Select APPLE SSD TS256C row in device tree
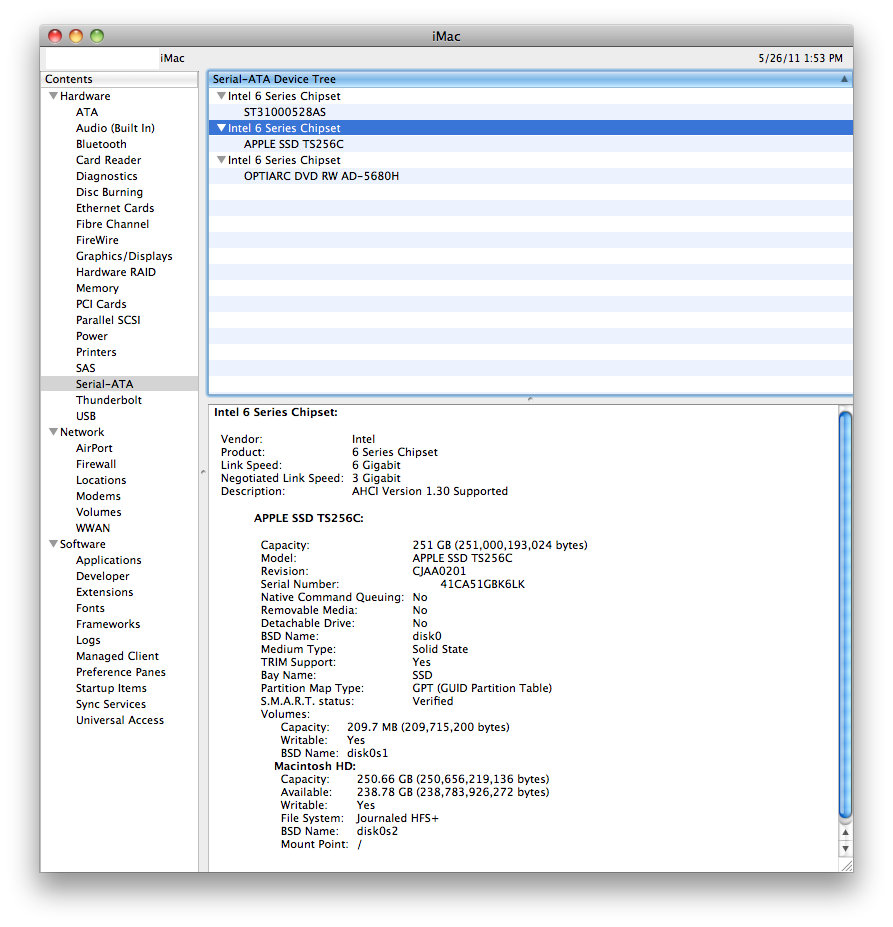The image size is (893, 927). (x=530, y=144)
